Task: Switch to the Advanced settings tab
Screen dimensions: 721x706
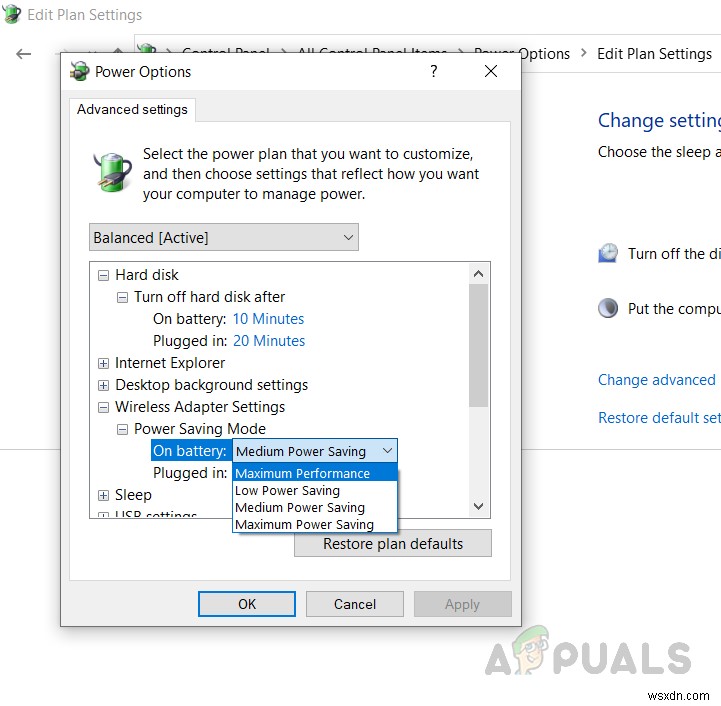Action: (x=132, y=109)
